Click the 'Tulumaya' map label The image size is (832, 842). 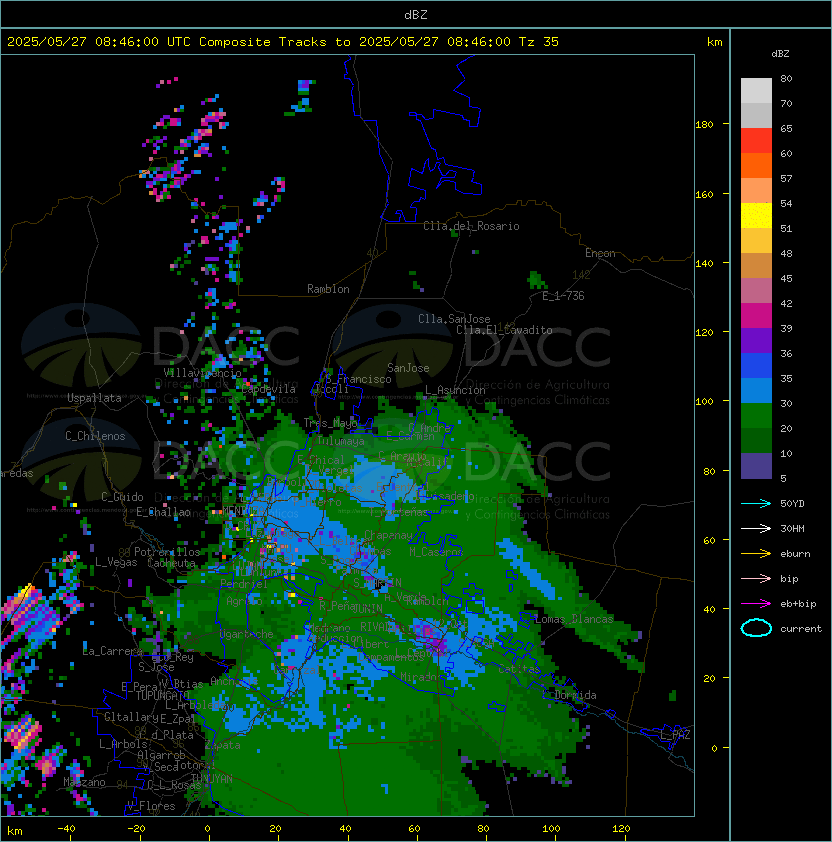click(341, 441)
